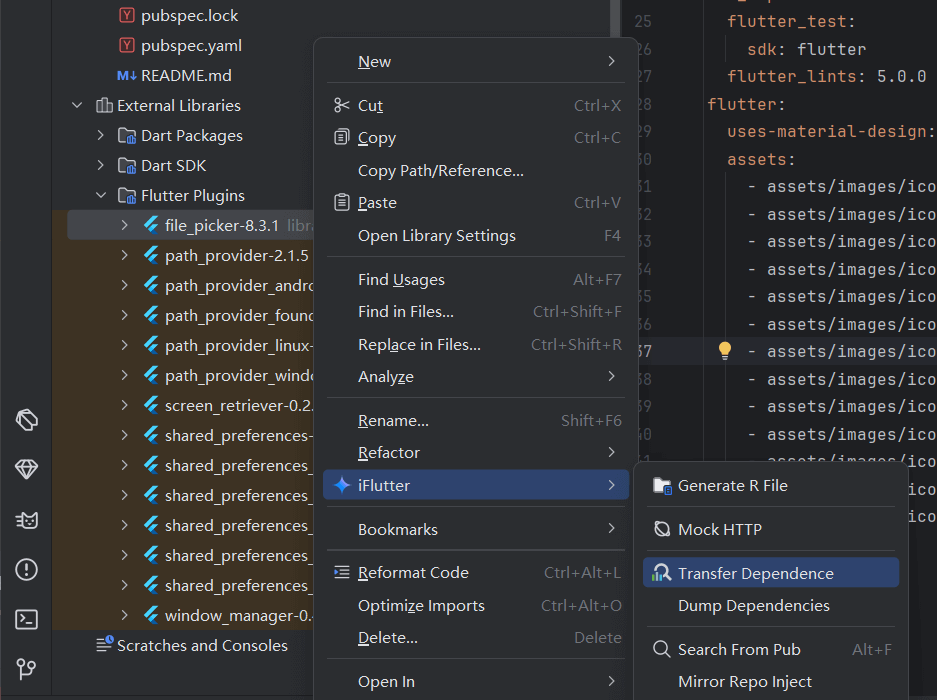The width and height of the screenshot is (937, 700).
Task: Click the tag-shaped sidebar icon
Action: 26,420
